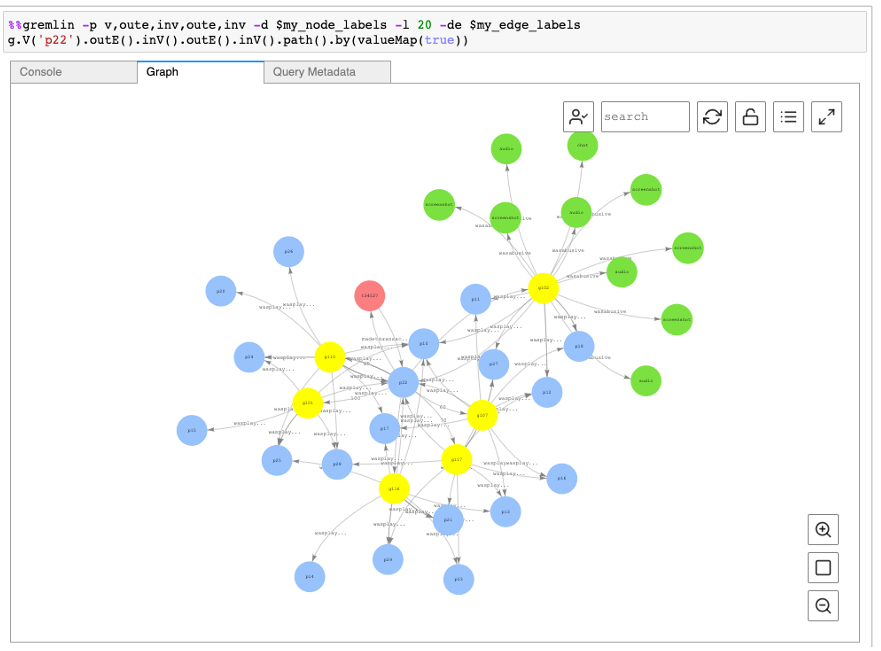Select the yellow g110 node
The height and width of the screenshot is (651, 881).
tap(330, 357)
